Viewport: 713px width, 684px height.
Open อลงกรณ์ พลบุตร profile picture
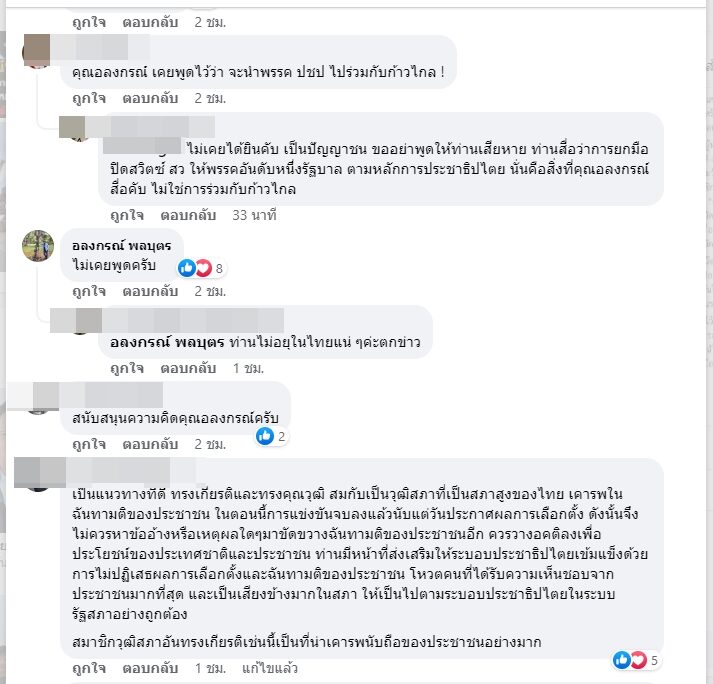click(x=38, y=246)
